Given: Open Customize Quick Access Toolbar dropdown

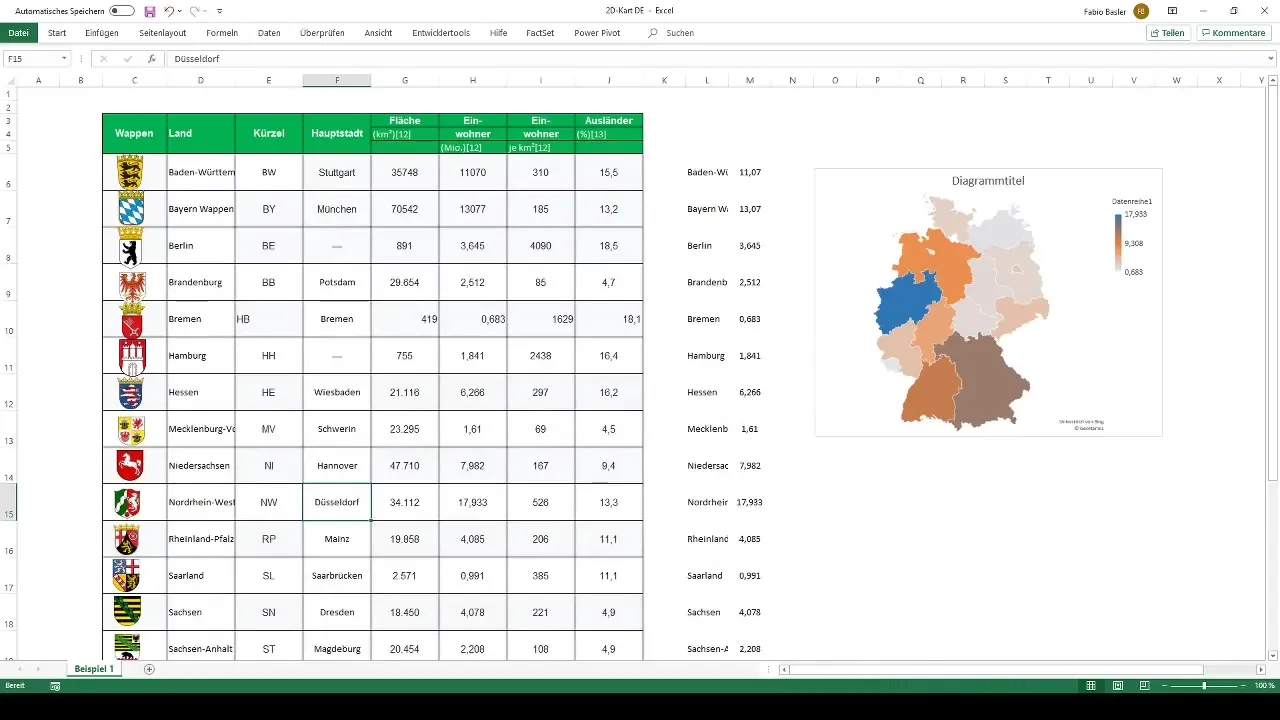Looking at the screenshot, I should [x=220, y=11].
